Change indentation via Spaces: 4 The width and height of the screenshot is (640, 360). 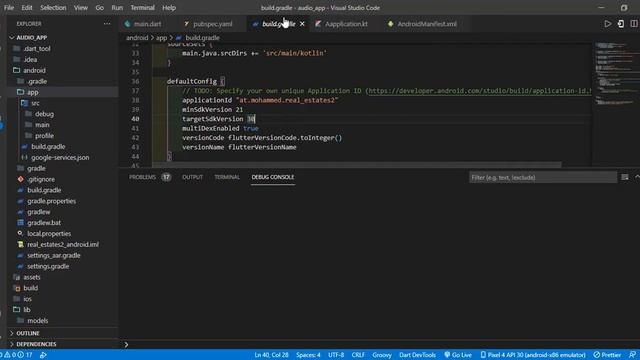pos(308,355)
